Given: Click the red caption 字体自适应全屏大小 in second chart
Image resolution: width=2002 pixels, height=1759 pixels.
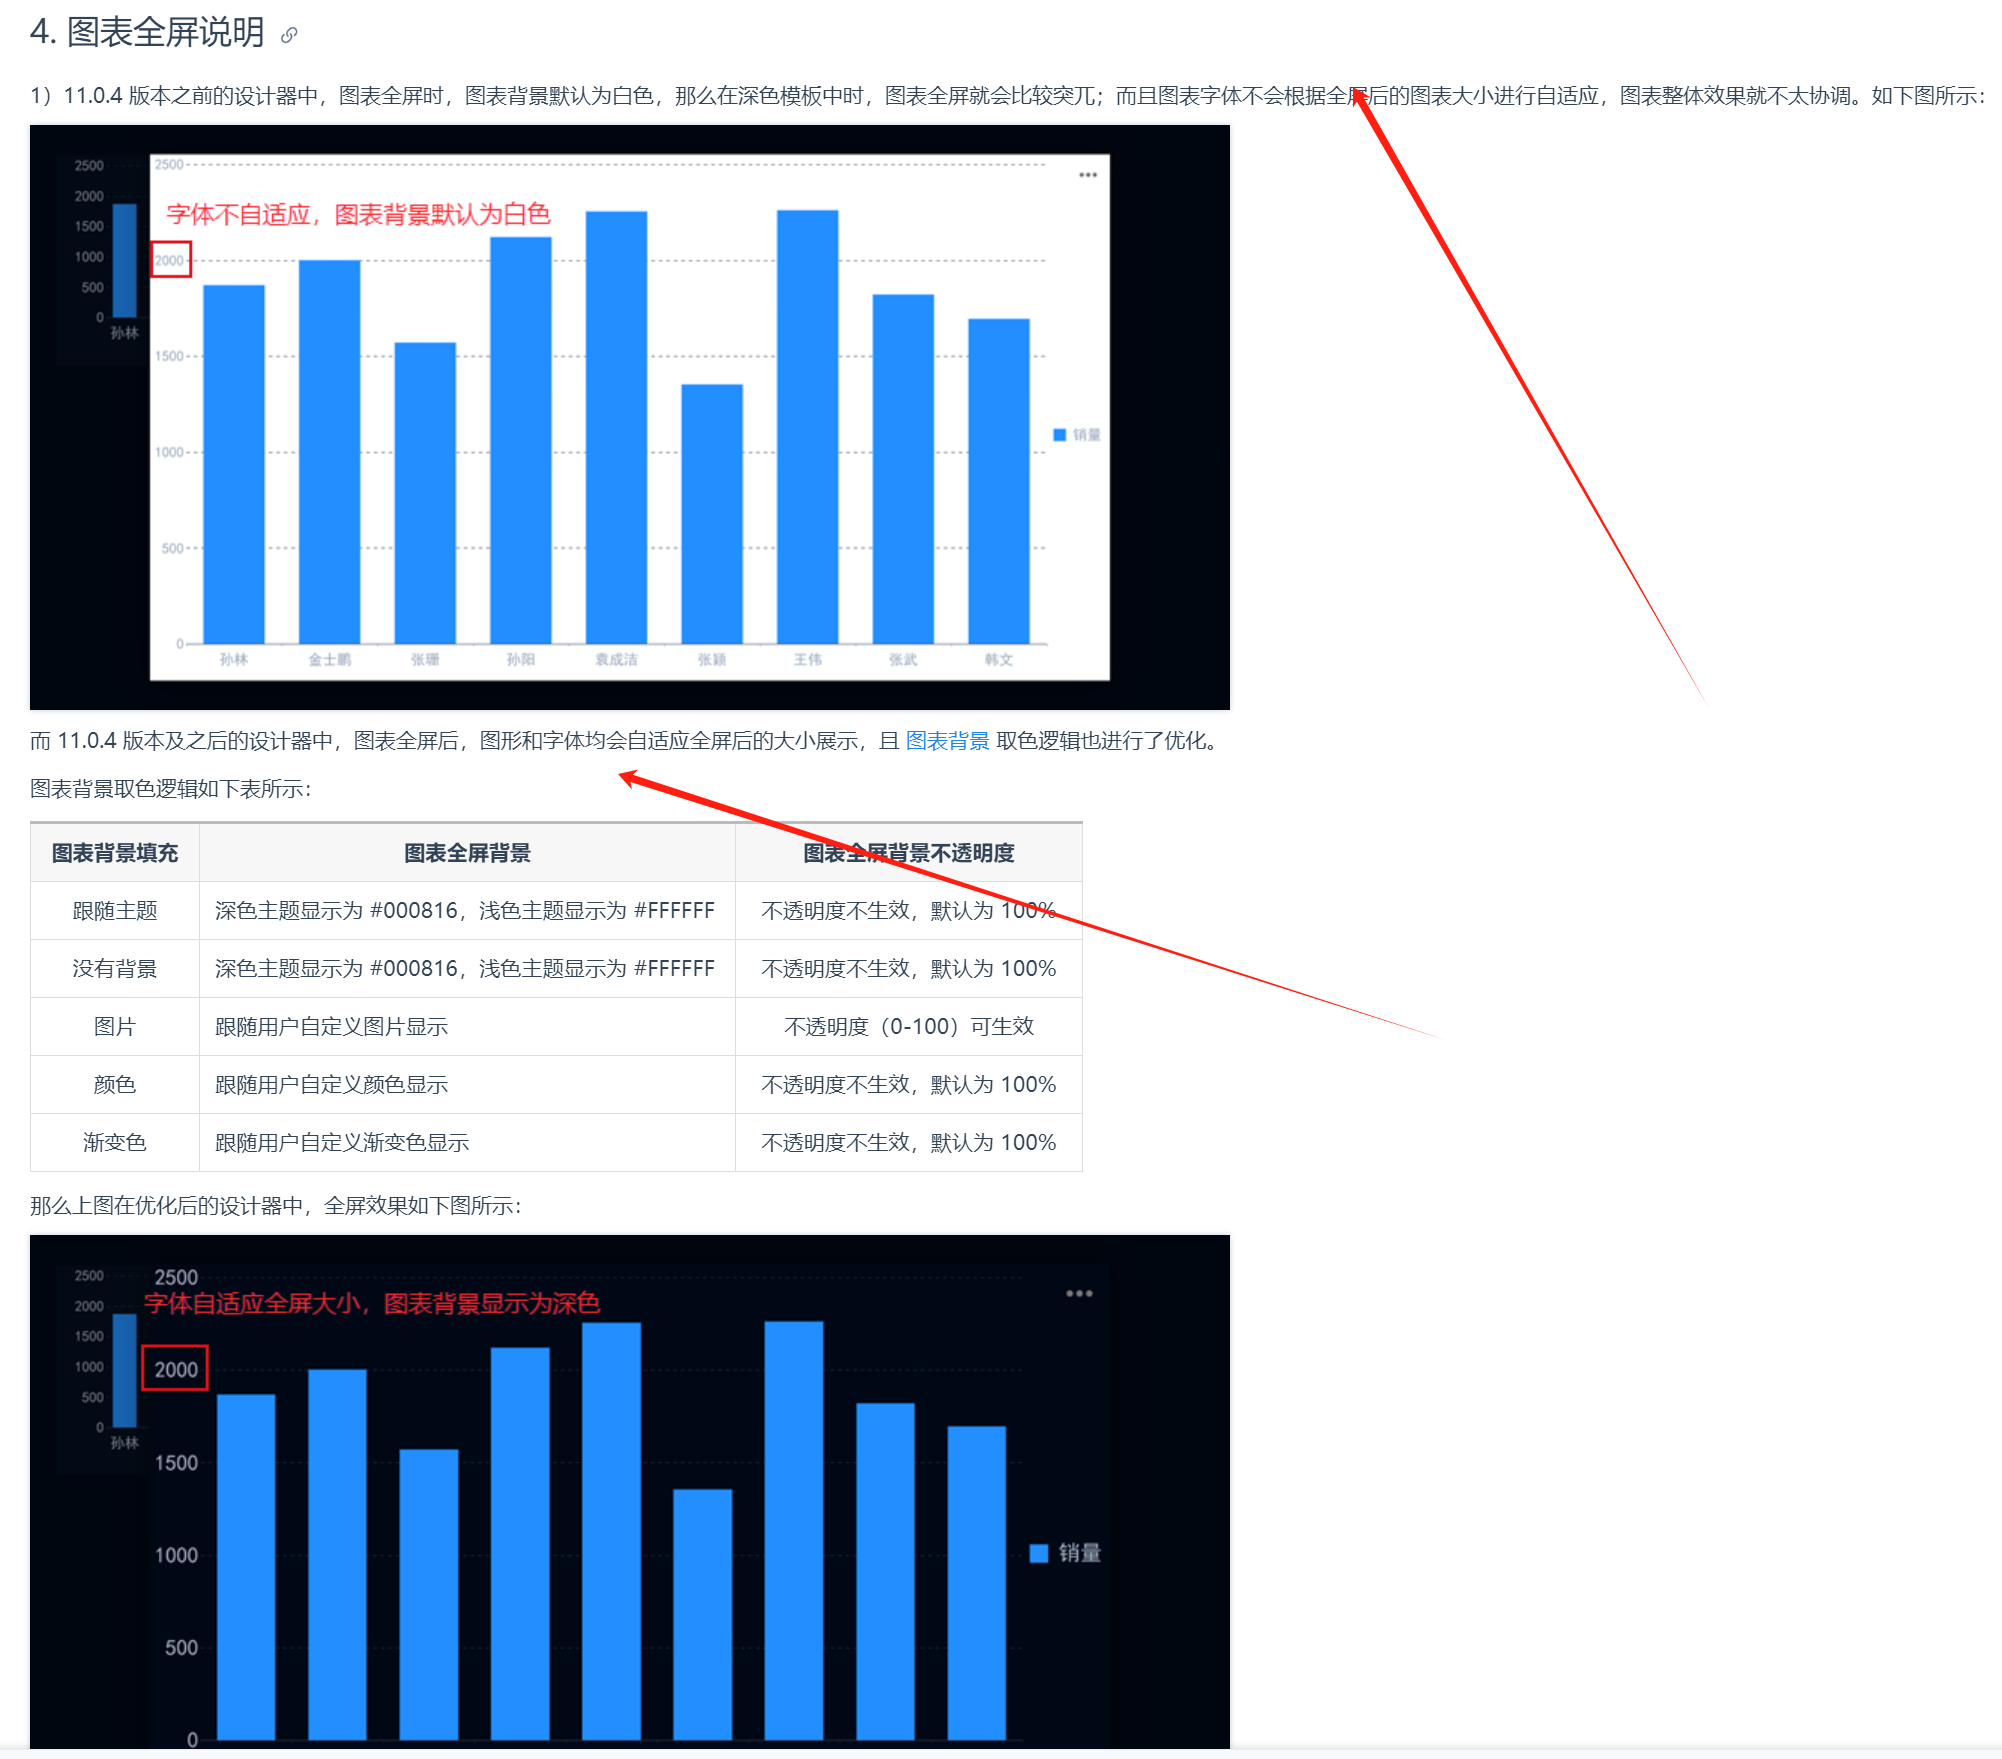Looking at the screenshot, I should click(372, 1303).
